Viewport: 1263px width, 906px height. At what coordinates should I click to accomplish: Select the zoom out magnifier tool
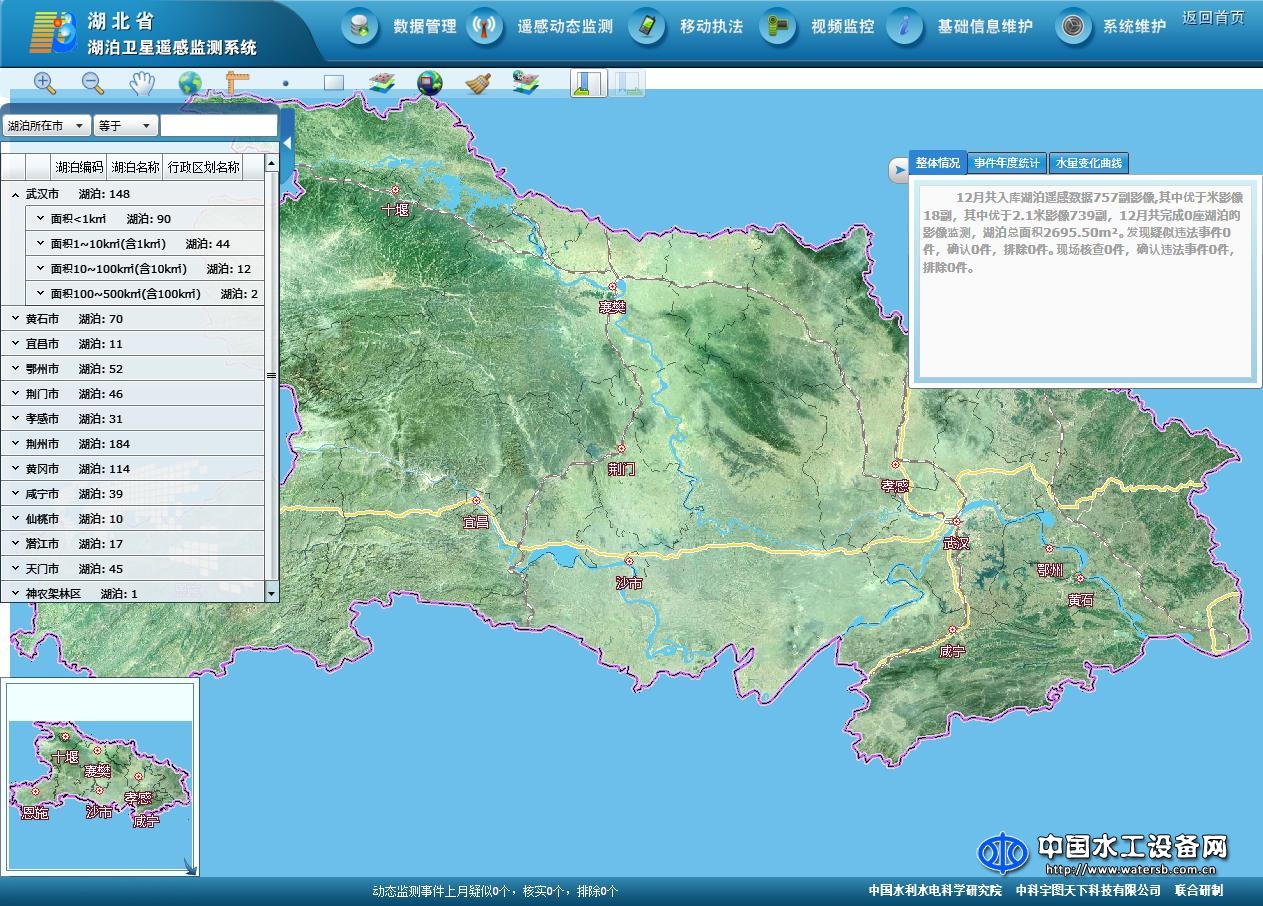[92, 83]
